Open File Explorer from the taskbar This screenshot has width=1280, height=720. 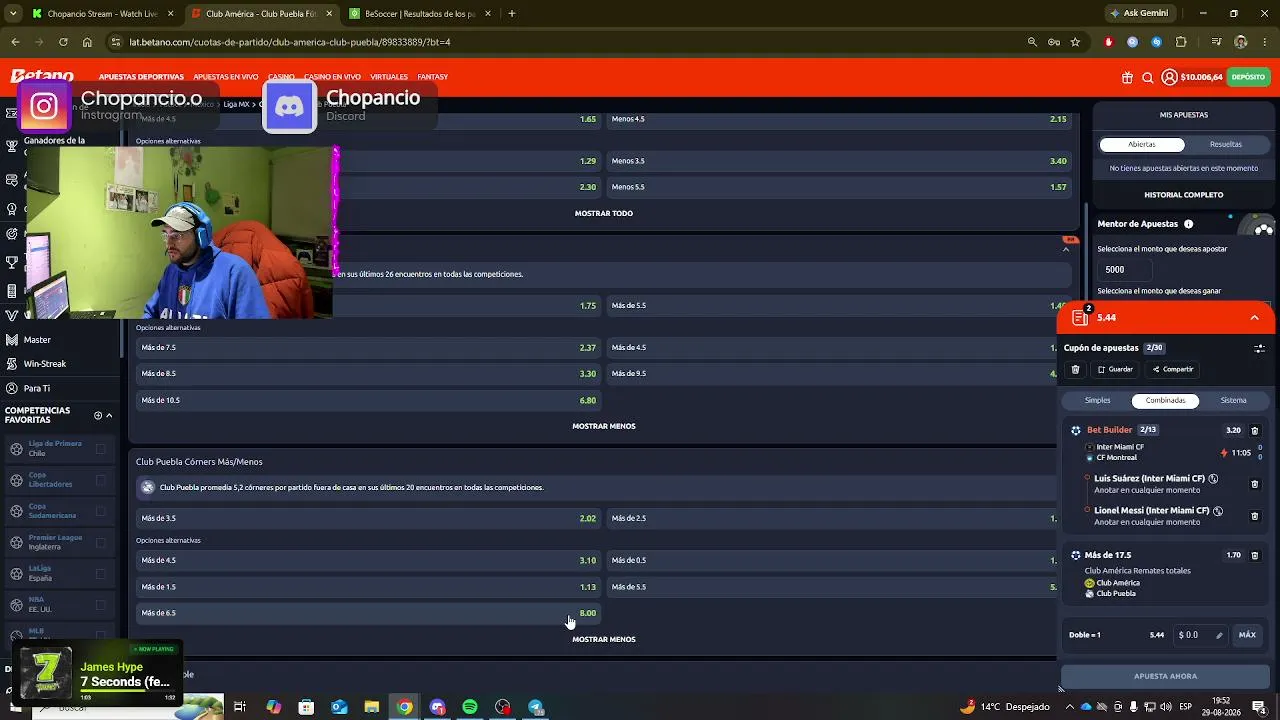tap(372, 707)
